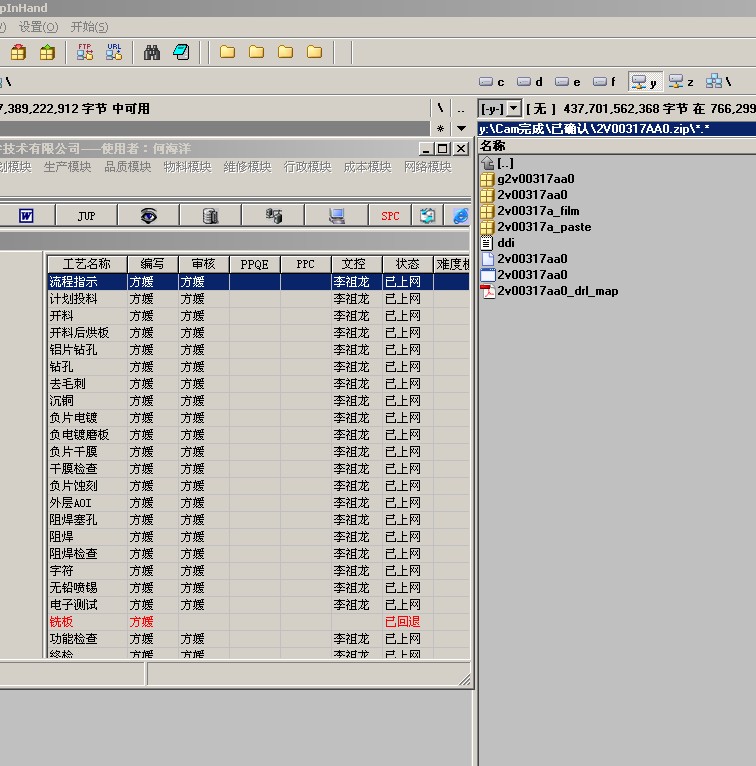Open search with the binoculars icon
Image resolution: width=756 pixels, height=766 pixels.
(x=152, y=52)
